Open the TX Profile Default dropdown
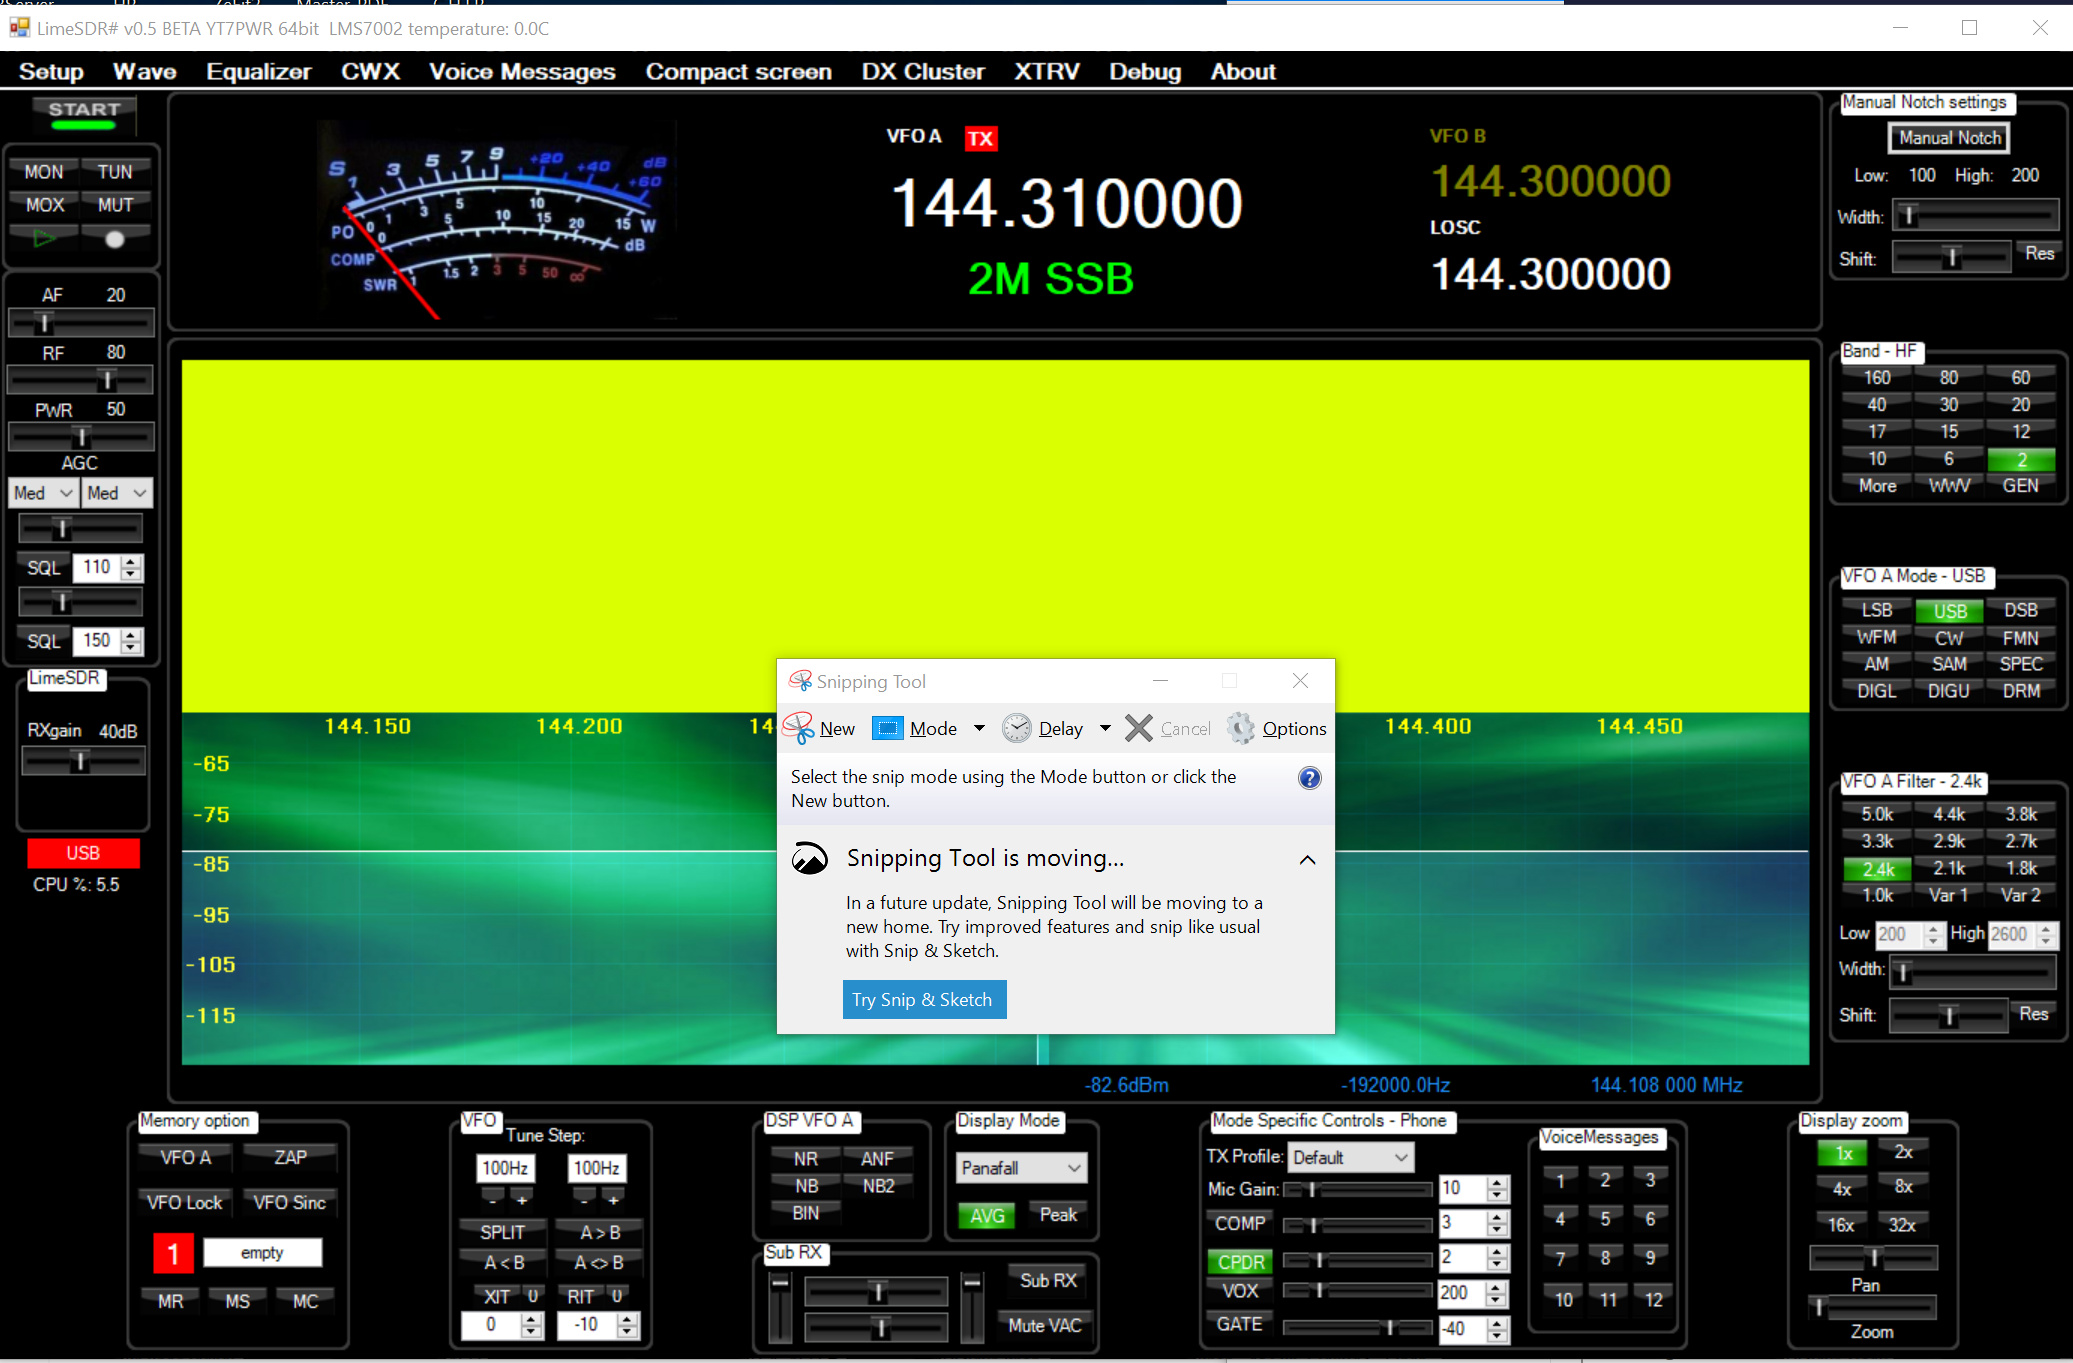Viewport: 2073px width, 1363px height. (x=1349, y=1157)
